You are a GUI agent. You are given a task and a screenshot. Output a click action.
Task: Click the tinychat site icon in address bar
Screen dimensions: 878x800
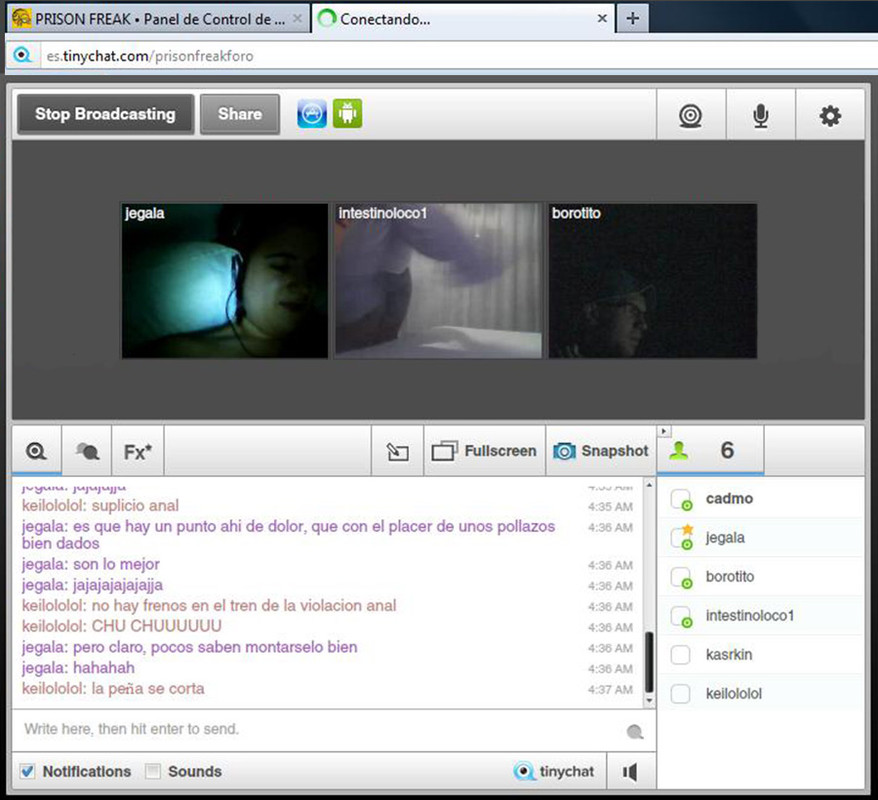22,55
